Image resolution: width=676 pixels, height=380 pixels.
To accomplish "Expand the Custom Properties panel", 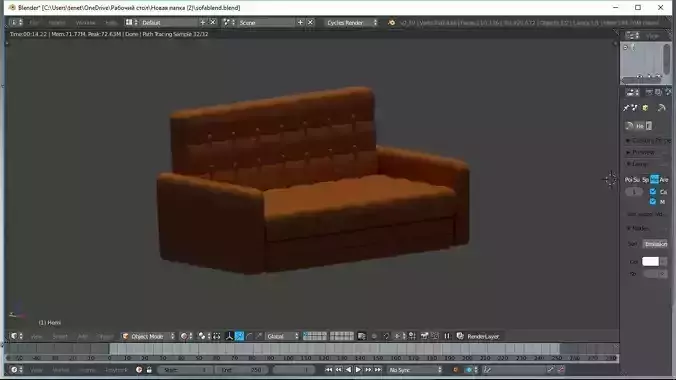I will pos(648,141).
